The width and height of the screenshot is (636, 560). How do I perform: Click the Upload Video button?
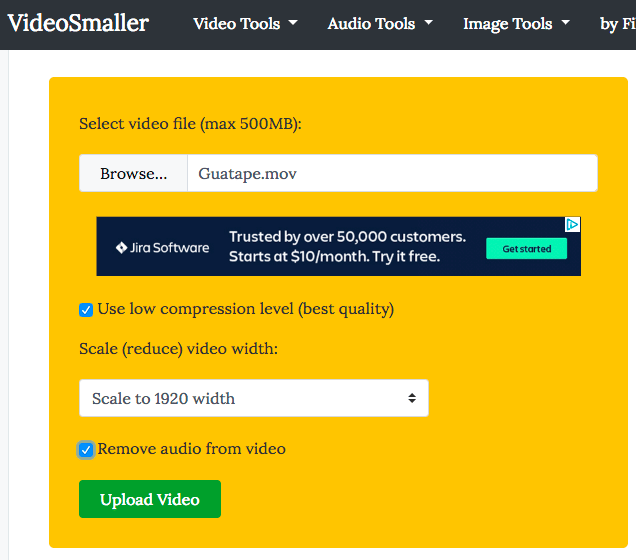[150, 499]
